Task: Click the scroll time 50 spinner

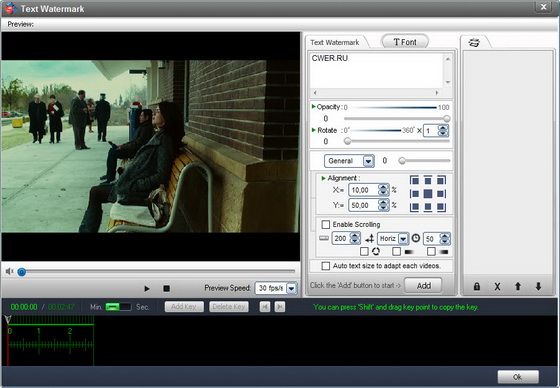Action: pos(445,239)
